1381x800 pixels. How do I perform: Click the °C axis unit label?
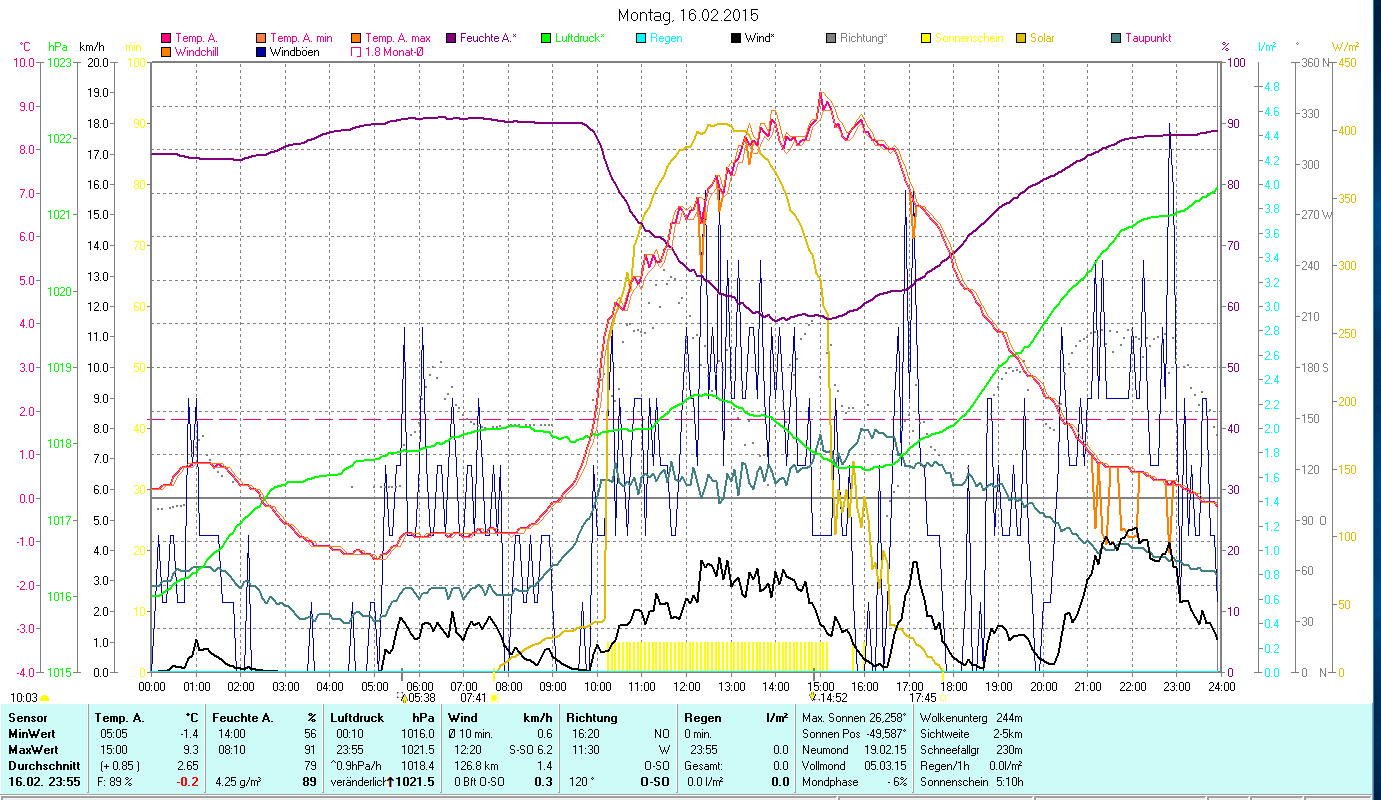[x=25, y=47]
